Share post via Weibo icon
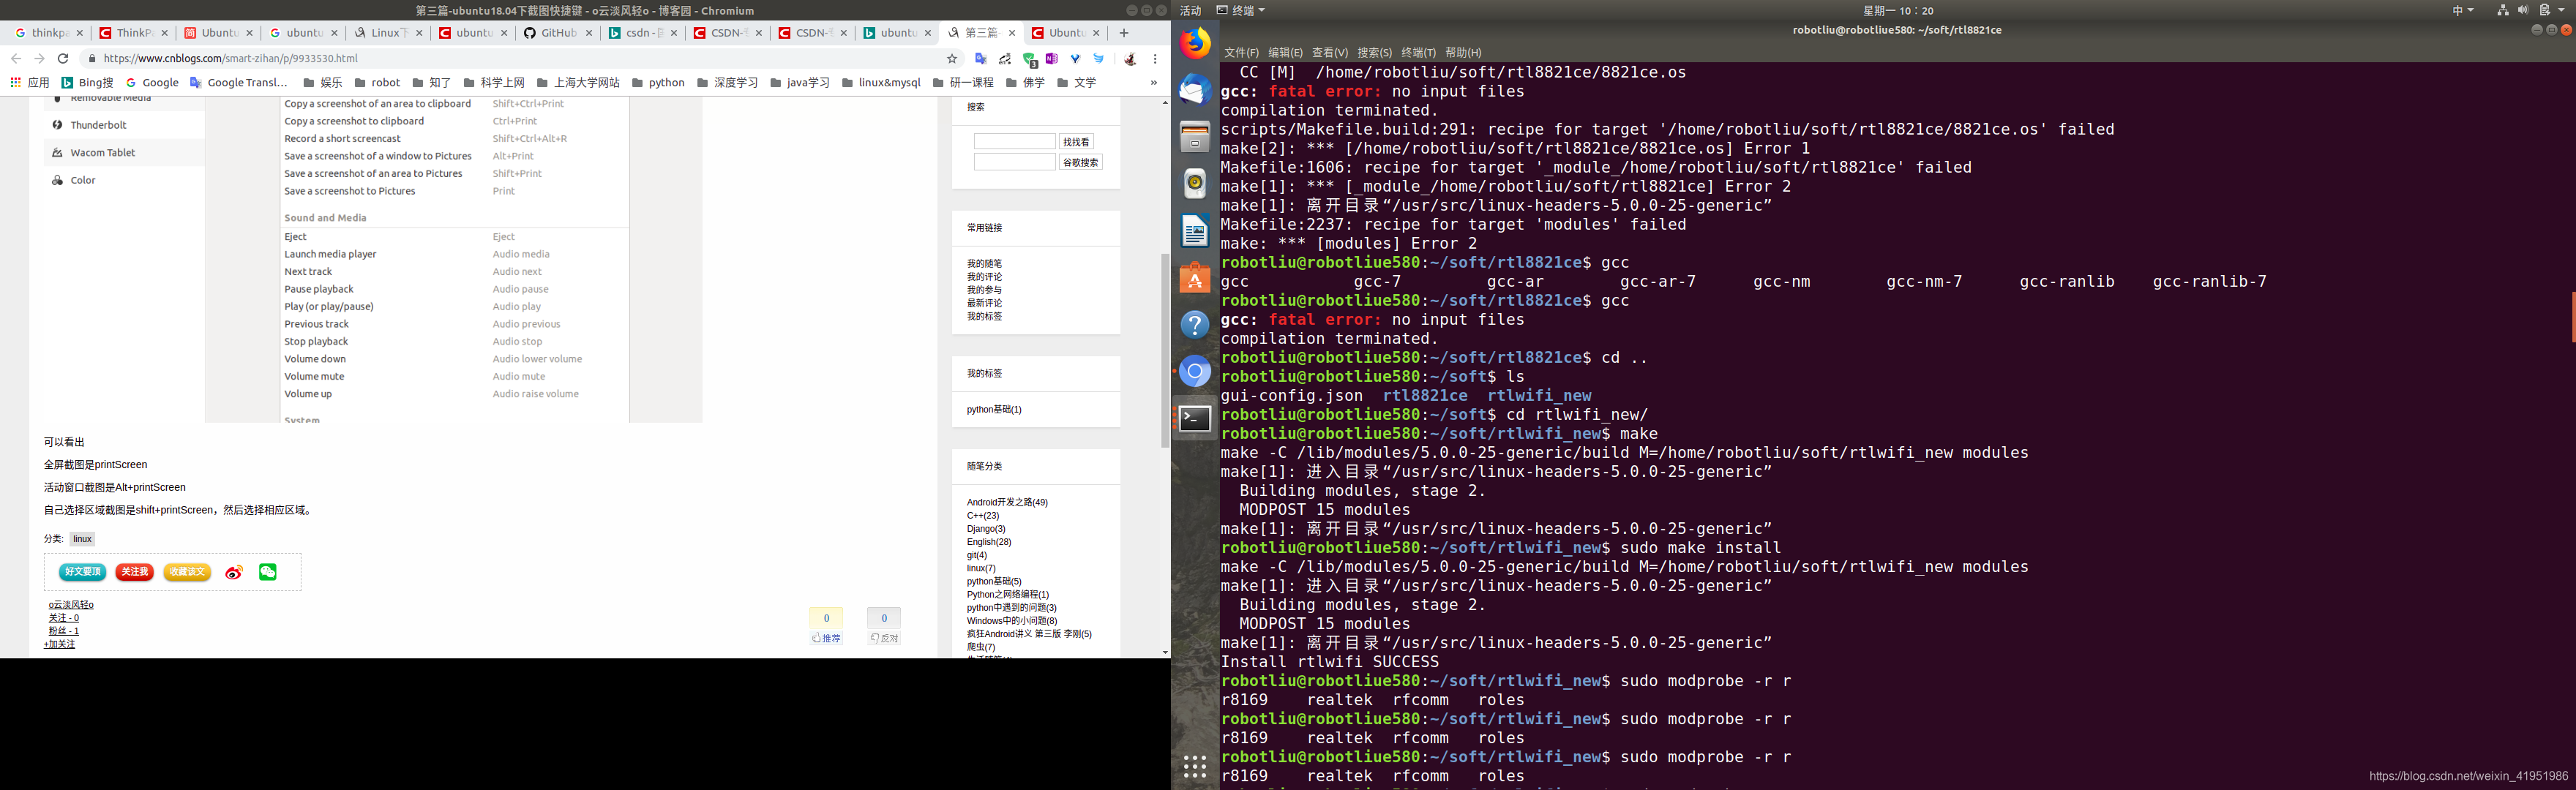 pyautogui.click(x=234, y=572)
